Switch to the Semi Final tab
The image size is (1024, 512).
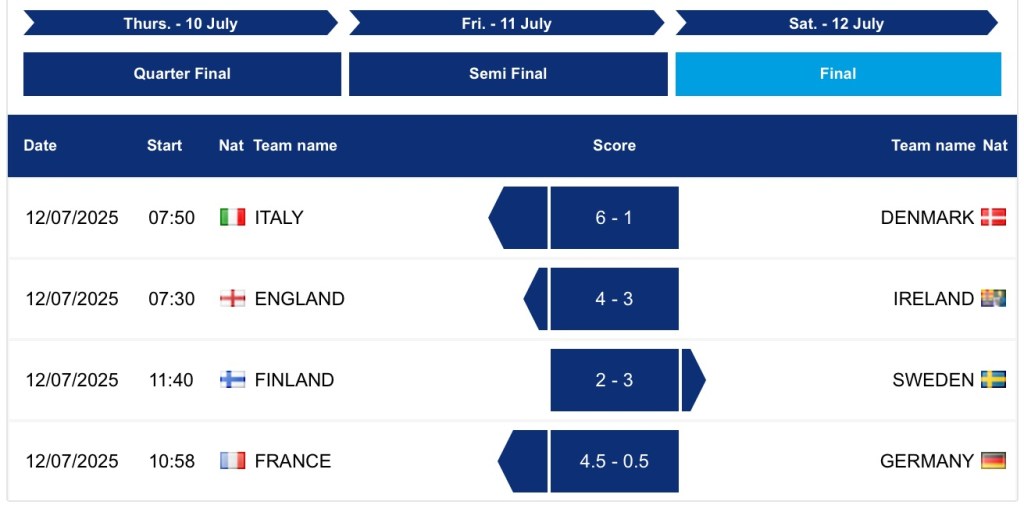coord(508,74)
